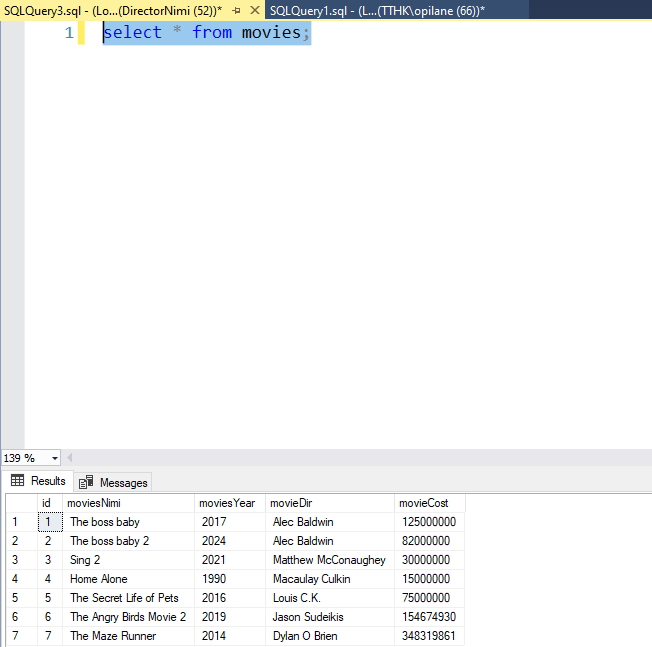Click the moviesYear column header
The height and width of the screenshot is (647, 652).
tap(227, 503)
